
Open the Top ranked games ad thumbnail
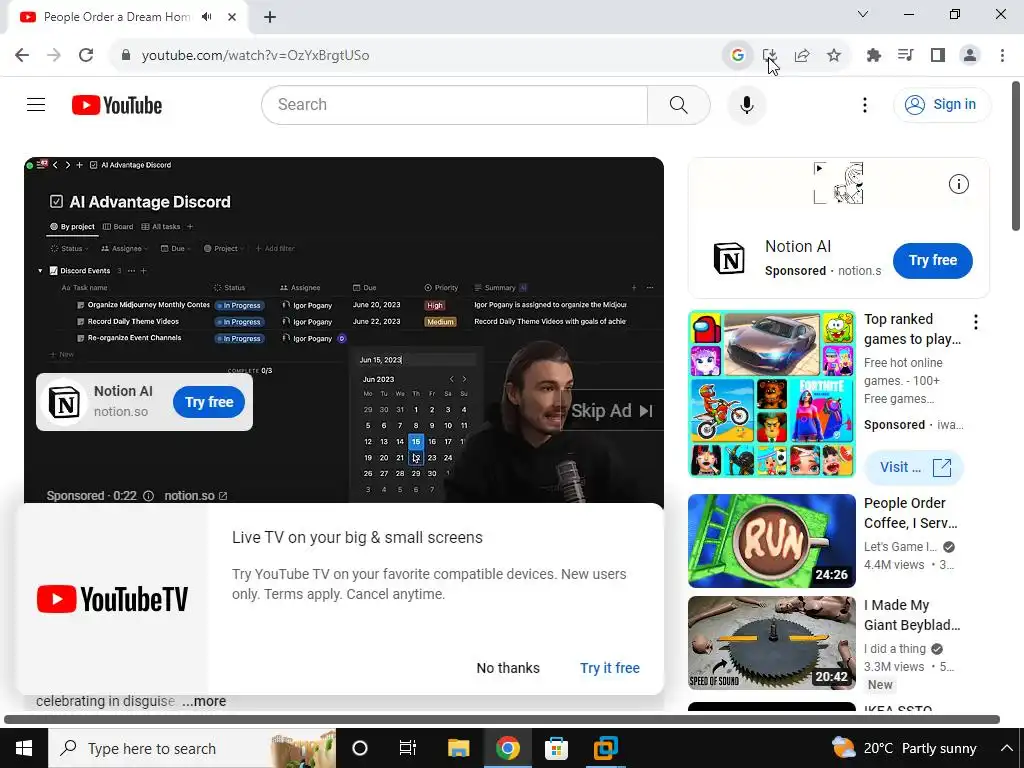tap(772, 394)
